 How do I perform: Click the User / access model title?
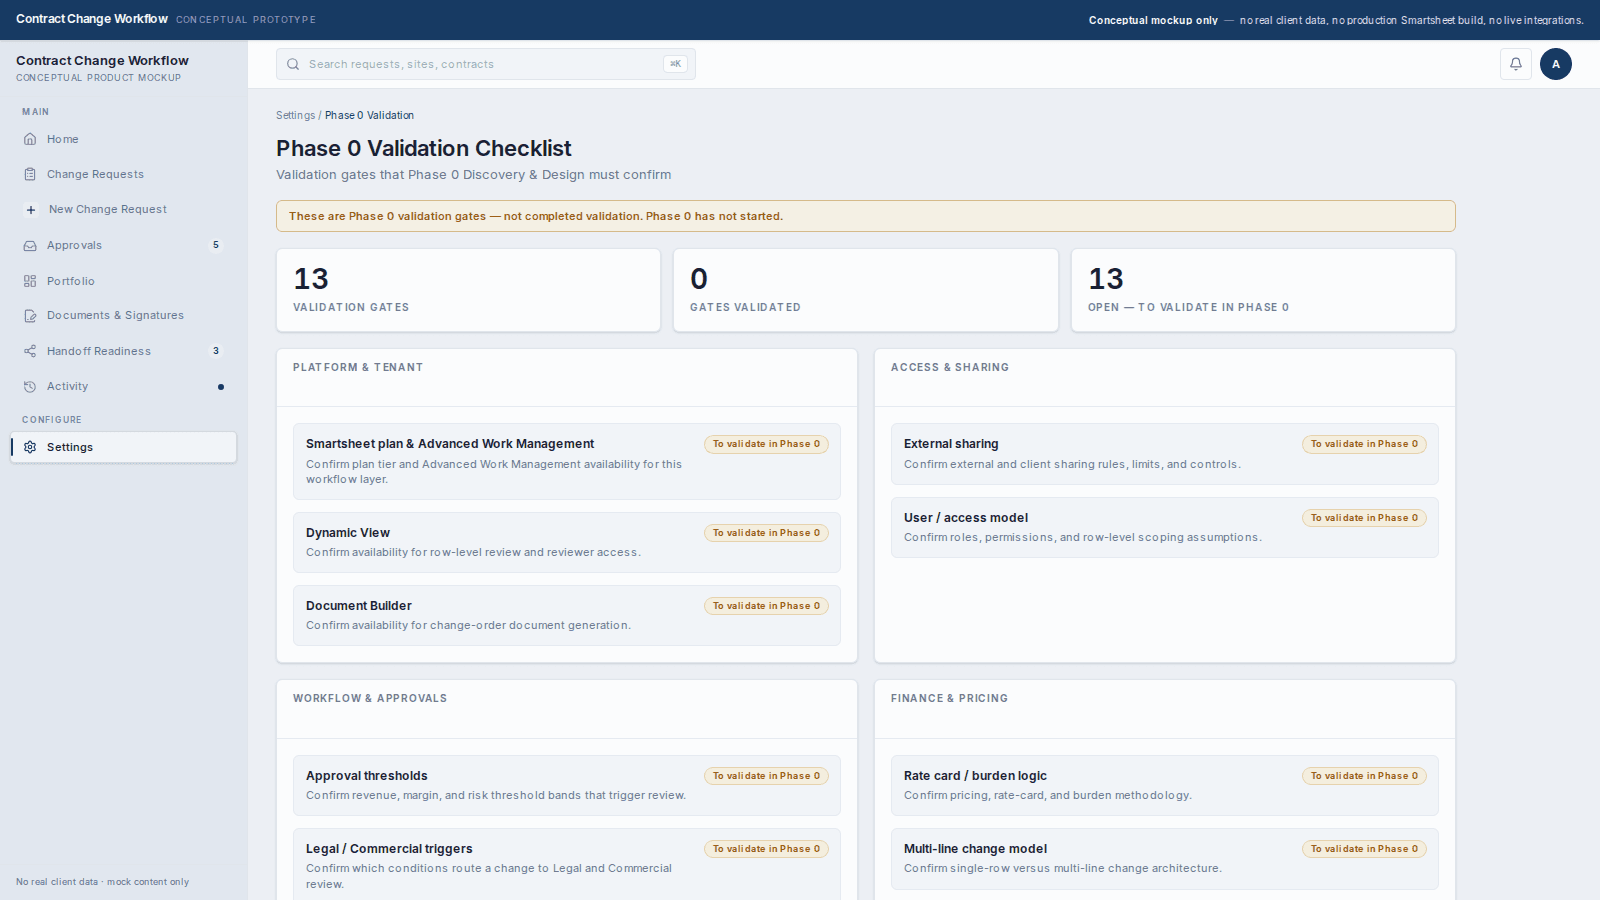coord(966,518)
